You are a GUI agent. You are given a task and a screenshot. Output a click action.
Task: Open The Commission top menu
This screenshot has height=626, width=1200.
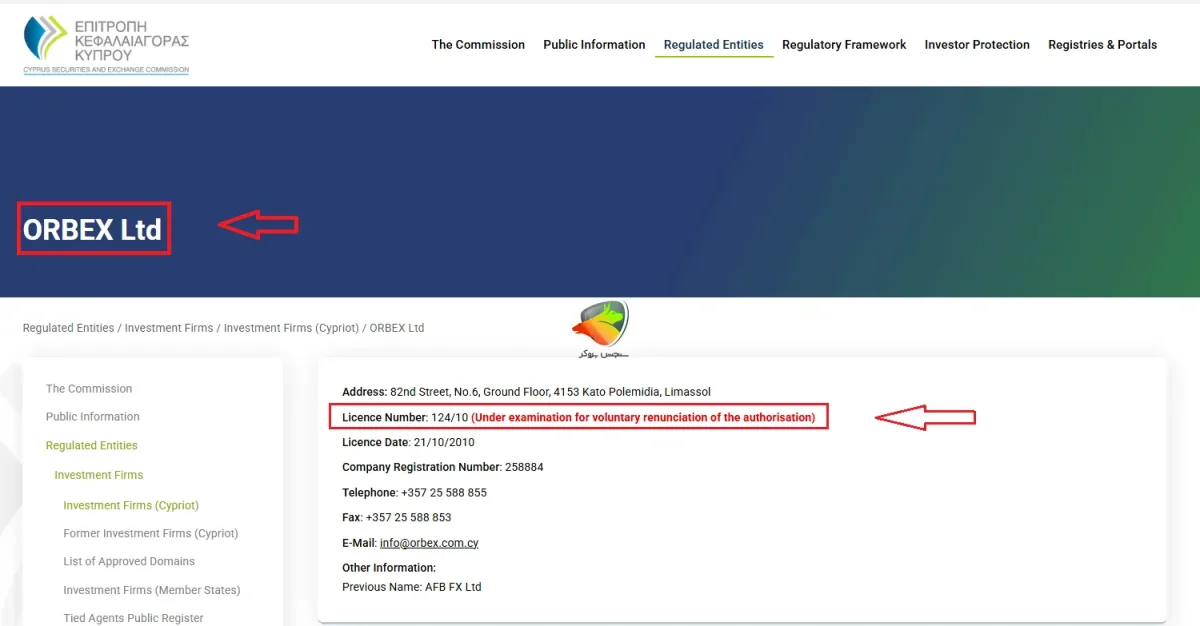478,45
